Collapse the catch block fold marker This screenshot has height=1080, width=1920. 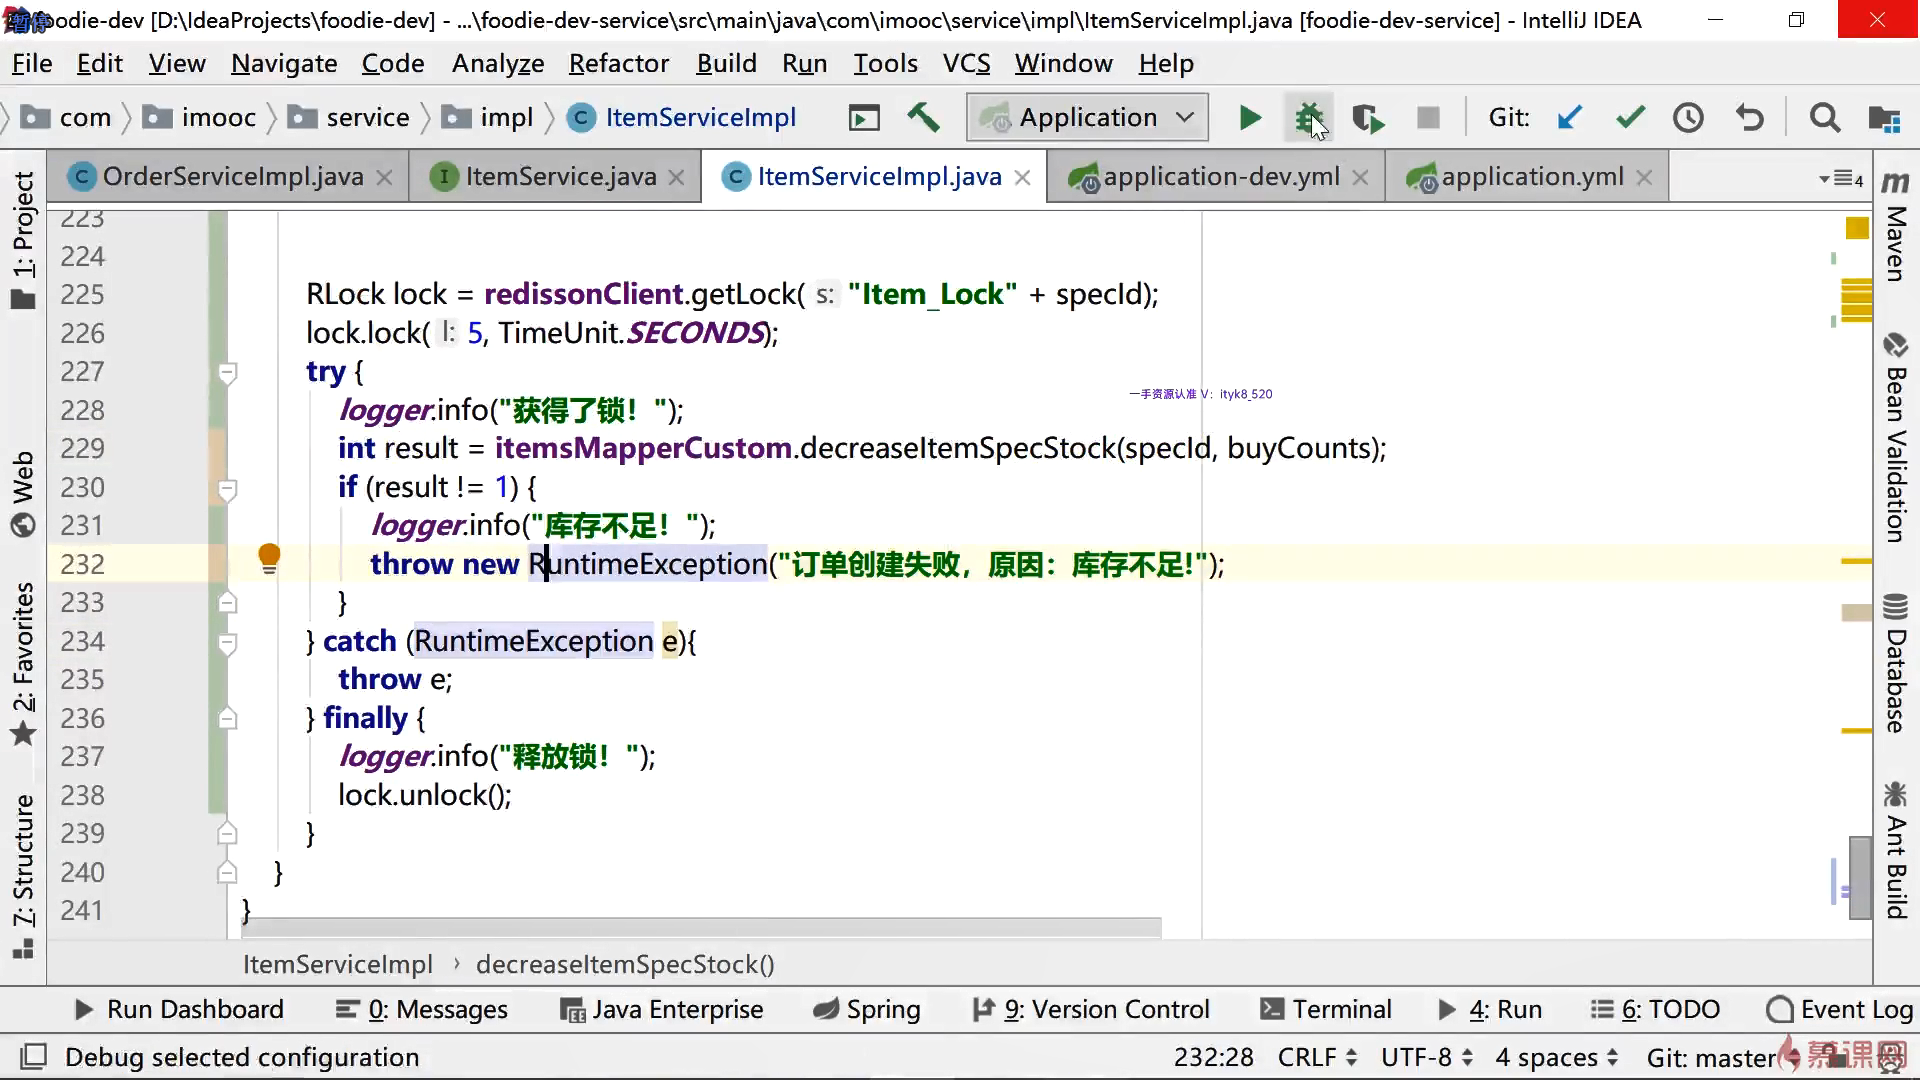click(x=228, y=643)
